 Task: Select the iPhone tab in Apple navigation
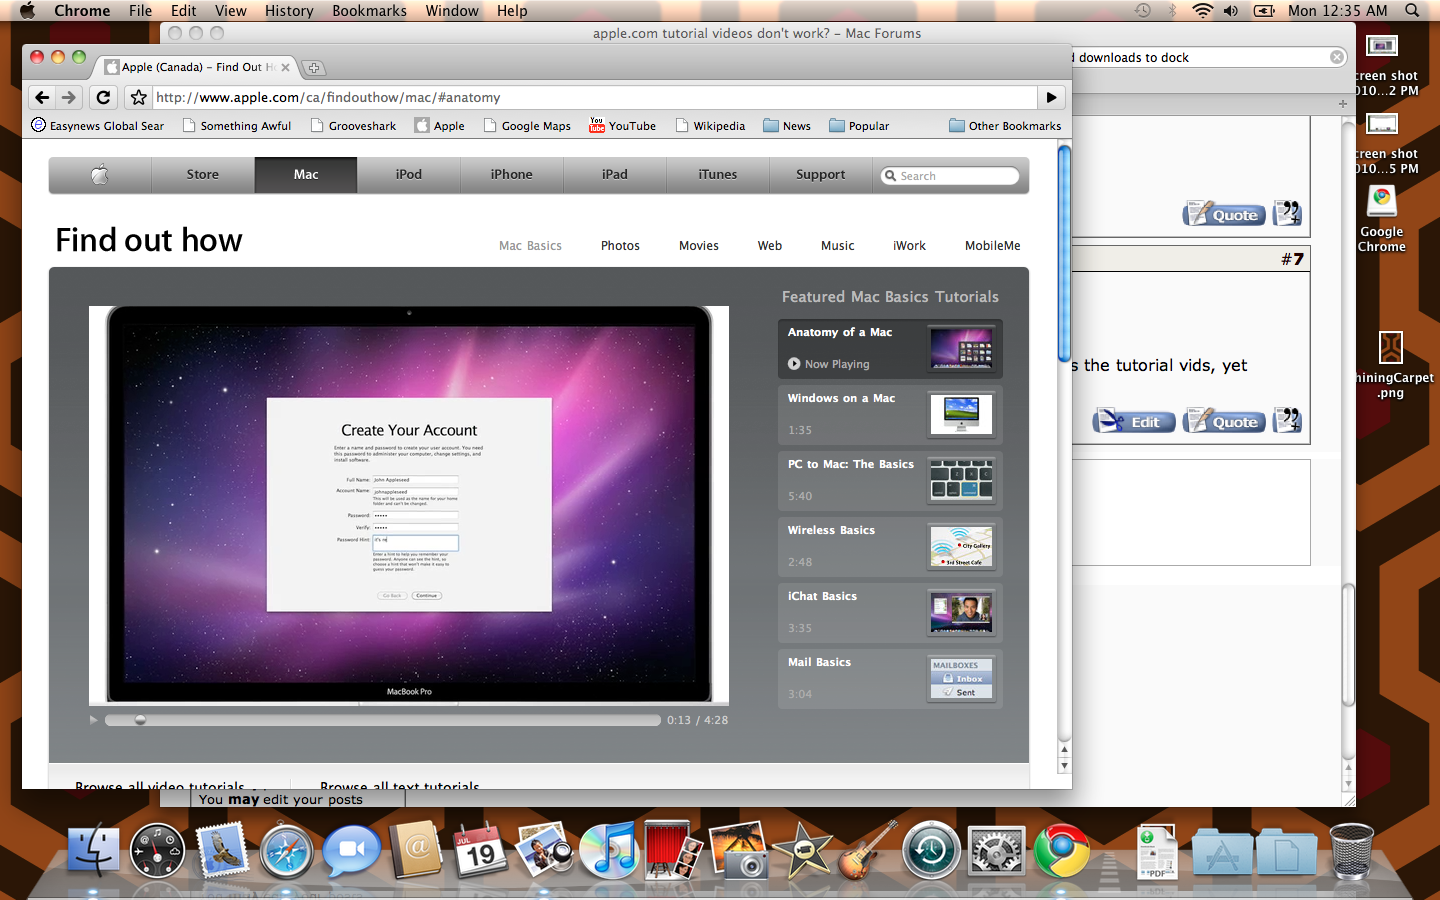click(x=511, y=174)
